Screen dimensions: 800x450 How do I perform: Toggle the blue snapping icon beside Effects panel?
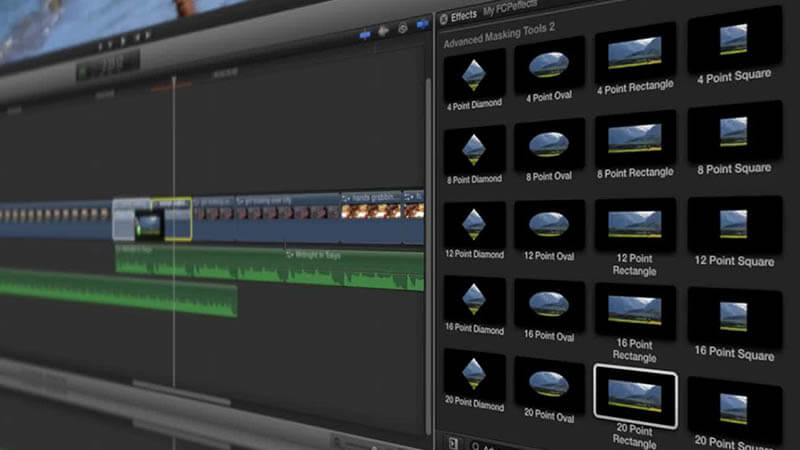pyautogui.click(x=422, y=24)
